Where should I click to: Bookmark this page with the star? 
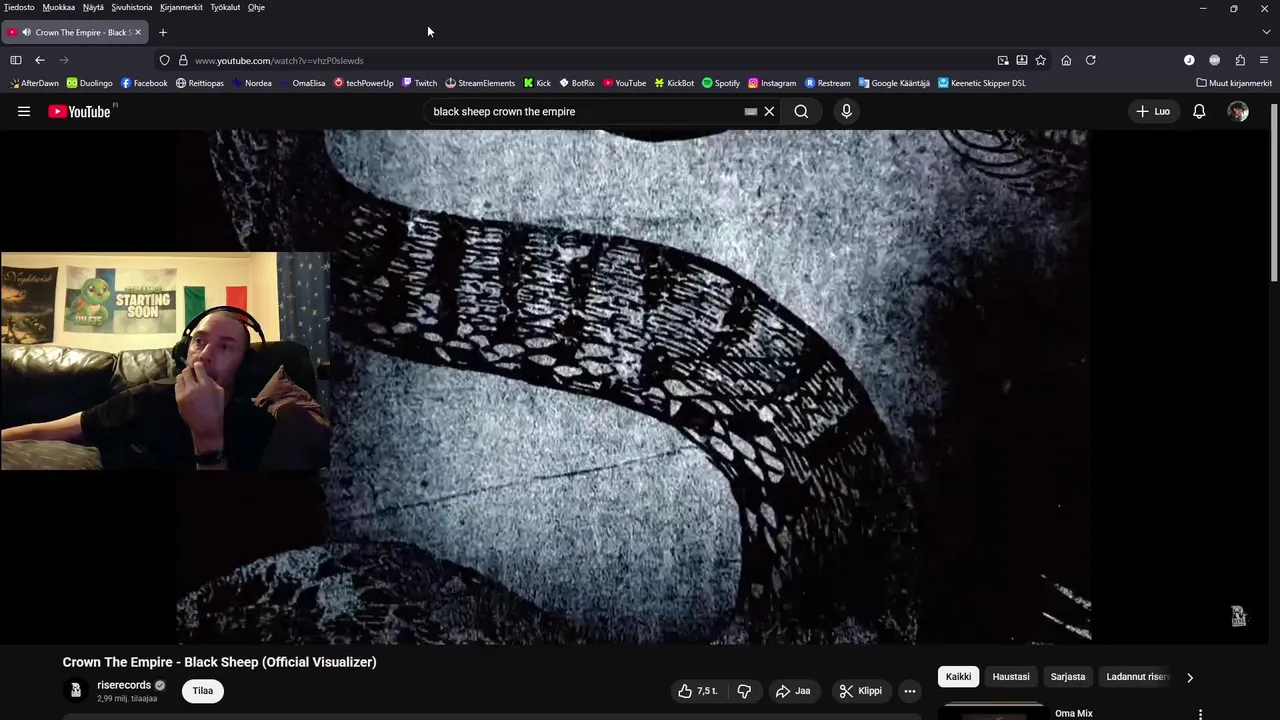1040,60
